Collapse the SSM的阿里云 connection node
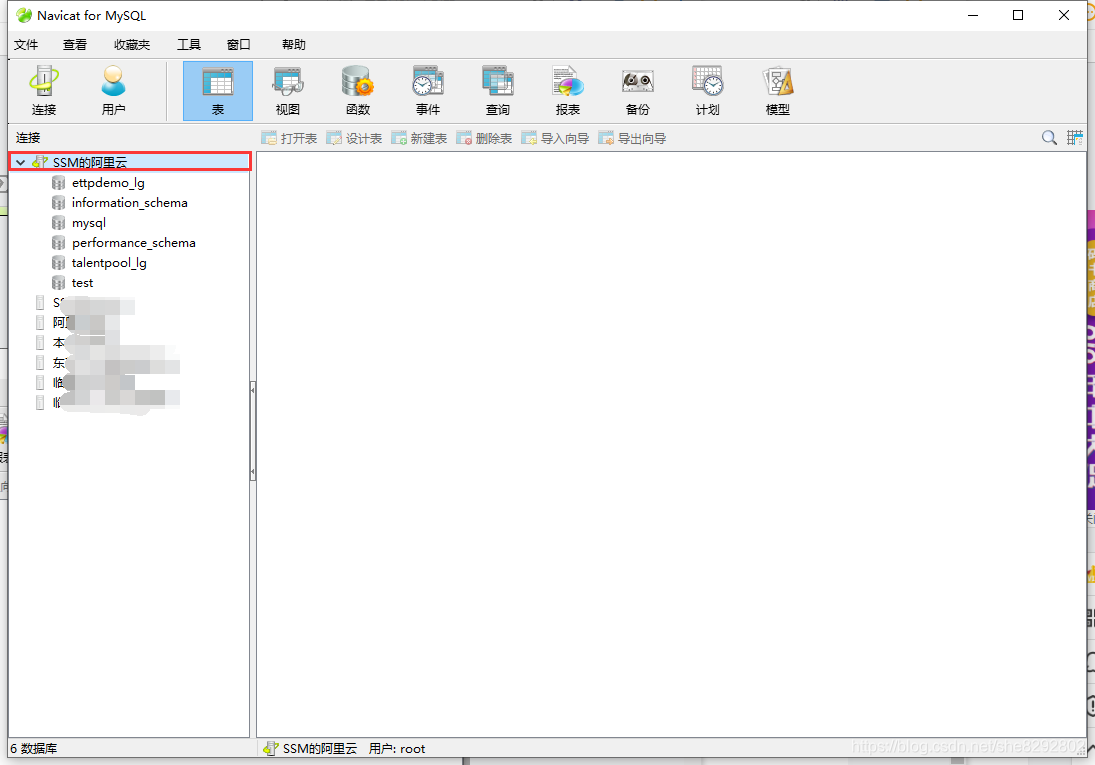The height and width of the screenshot is (765, 1095). coord(21,163)
